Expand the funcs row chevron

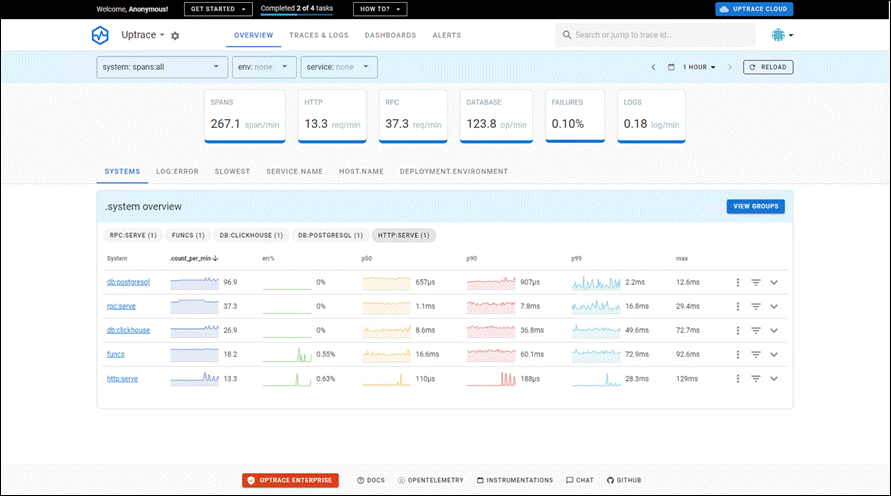774,355
